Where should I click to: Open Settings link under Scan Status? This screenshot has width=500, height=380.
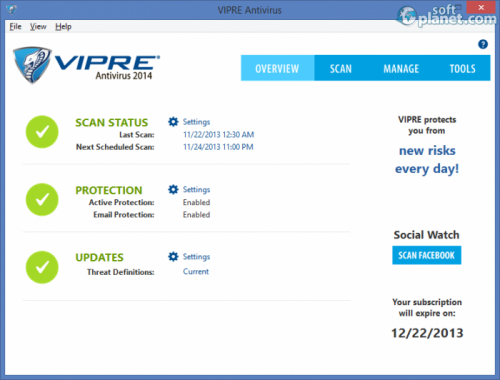pos(196,122)
